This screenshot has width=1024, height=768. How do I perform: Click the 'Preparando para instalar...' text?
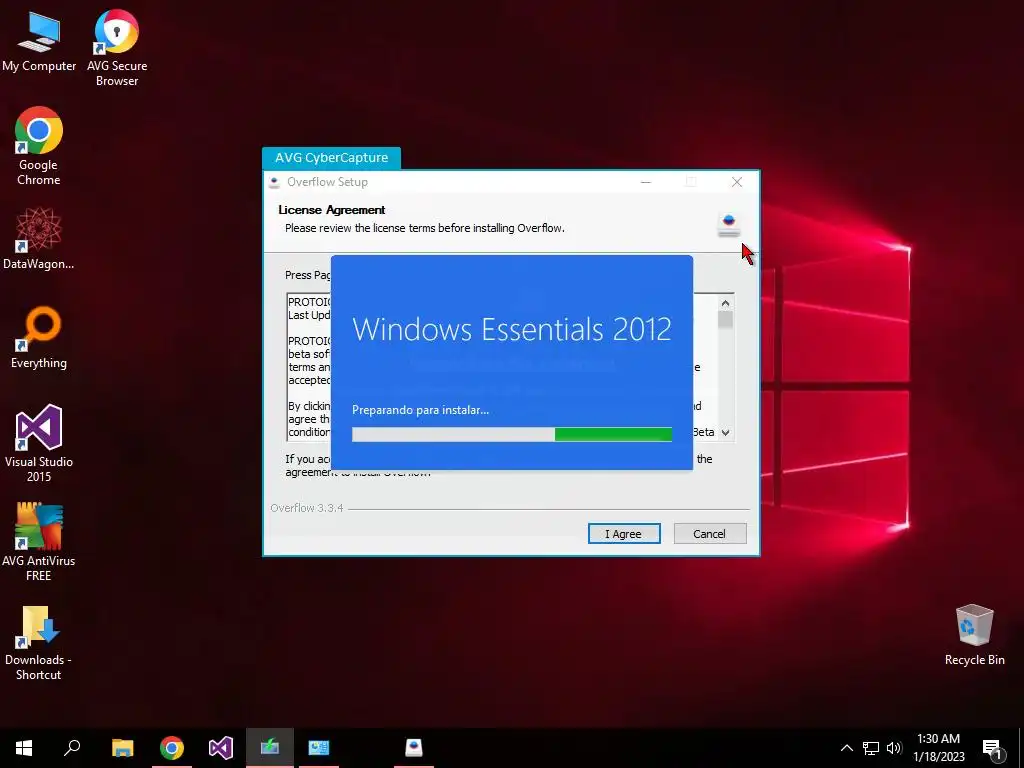point(421,410)
